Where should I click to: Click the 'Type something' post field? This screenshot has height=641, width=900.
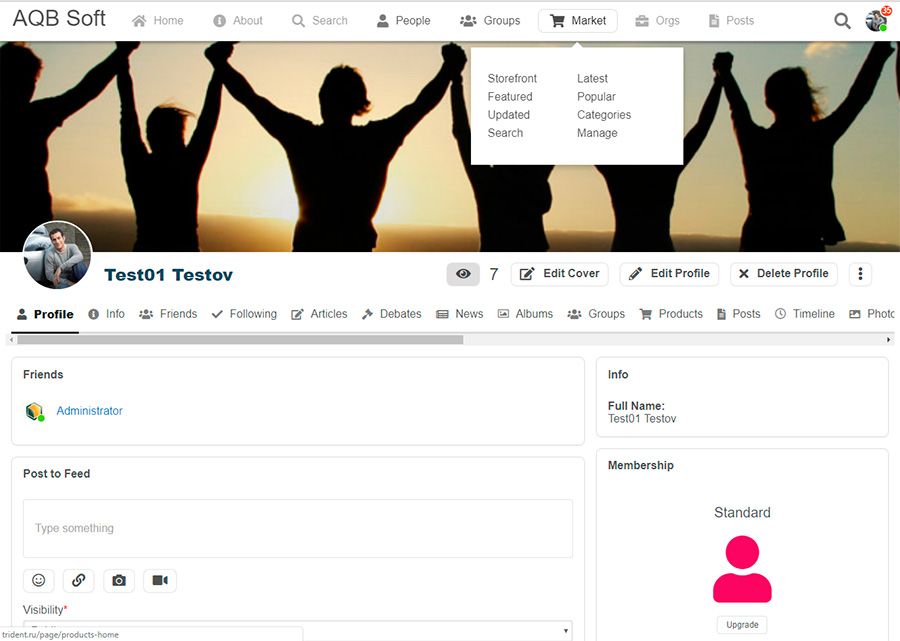[x=297, y=528]
